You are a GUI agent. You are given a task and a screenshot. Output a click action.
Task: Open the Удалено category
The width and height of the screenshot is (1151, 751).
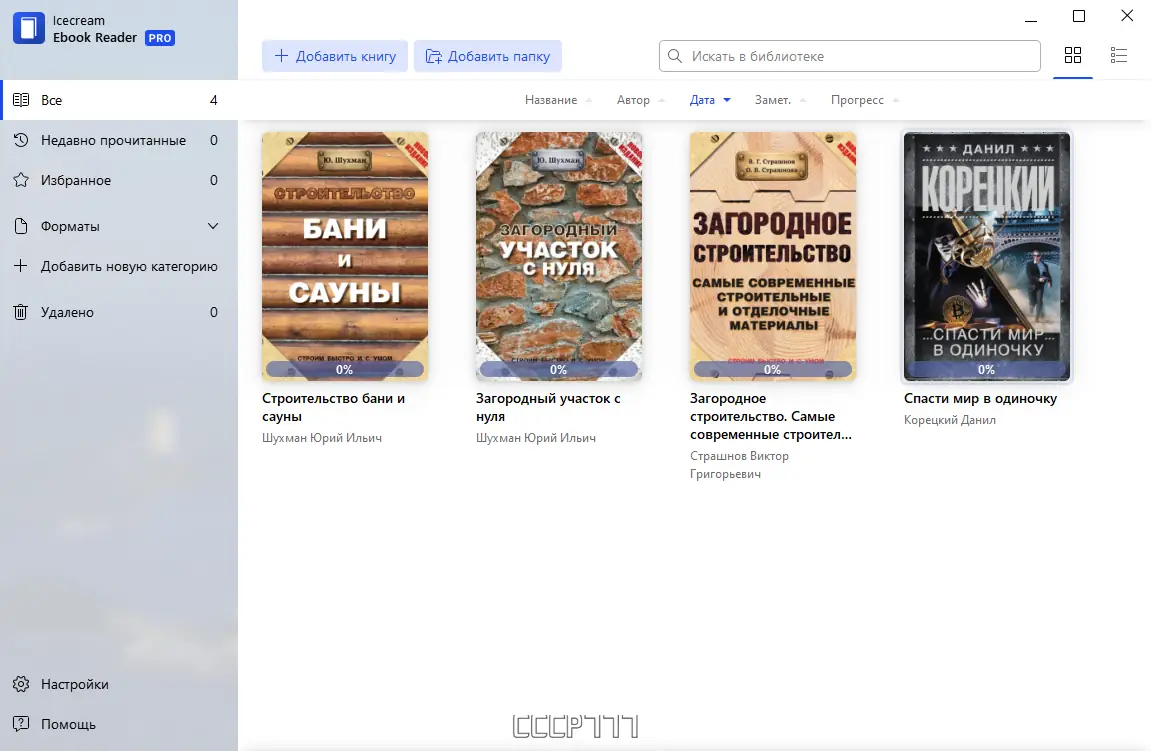tap(119, 312)
